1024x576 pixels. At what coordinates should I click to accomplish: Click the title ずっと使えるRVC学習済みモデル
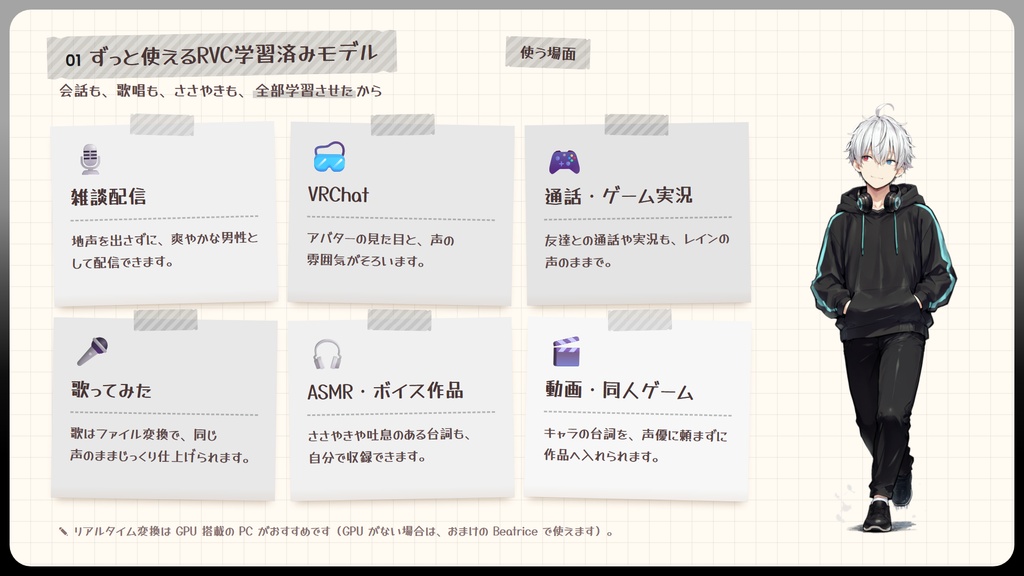pos(234,55)
